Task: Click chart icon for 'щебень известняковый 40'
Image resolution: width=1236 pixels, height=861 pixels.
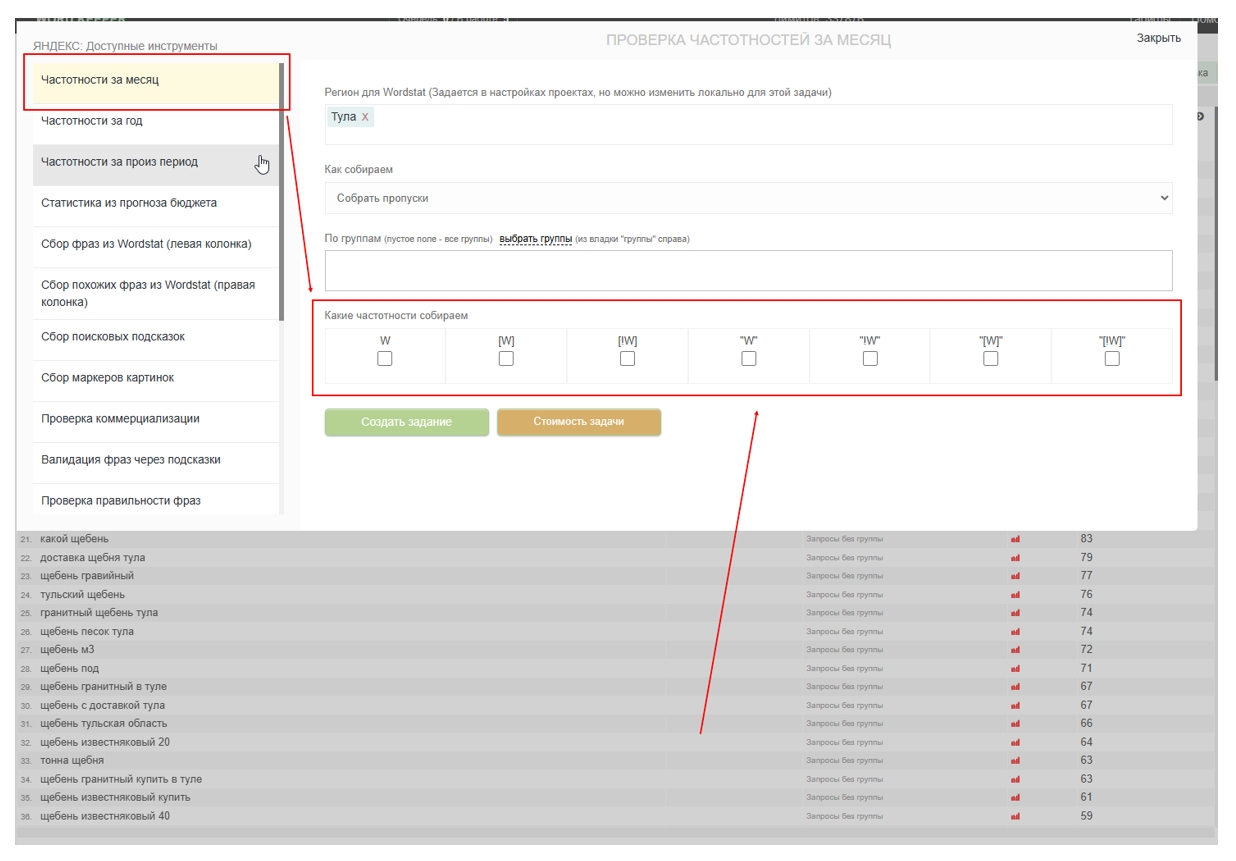Action: 1015,817
